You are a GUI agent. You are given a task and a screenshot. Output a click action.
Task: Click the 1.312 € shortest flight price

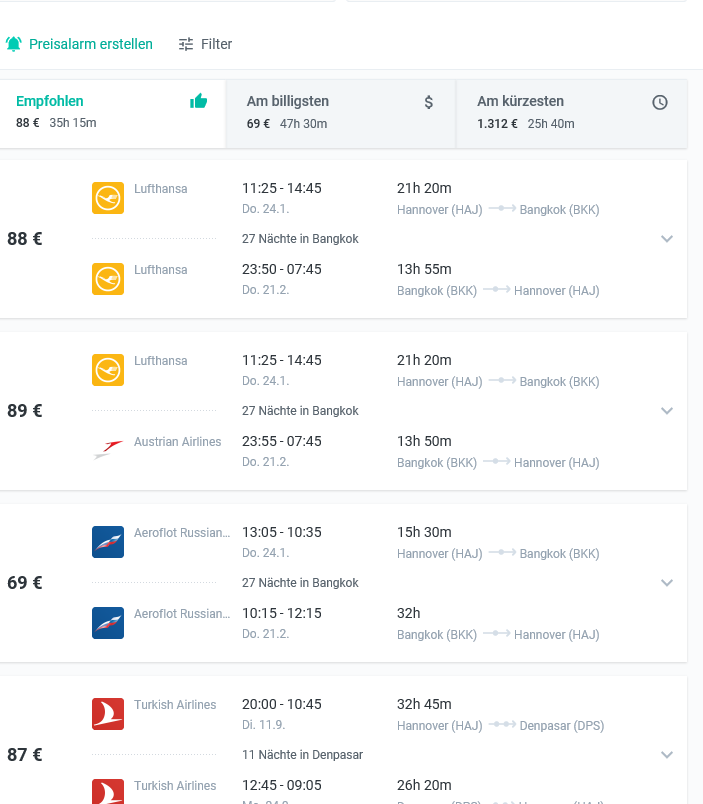click(497, 124)
